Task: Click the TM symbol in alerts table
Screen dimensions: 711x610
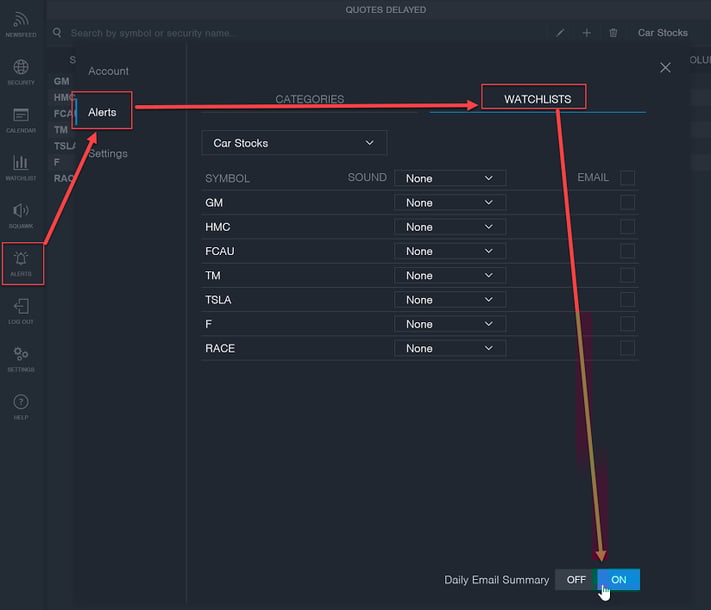Action: (x=213, y=275)
